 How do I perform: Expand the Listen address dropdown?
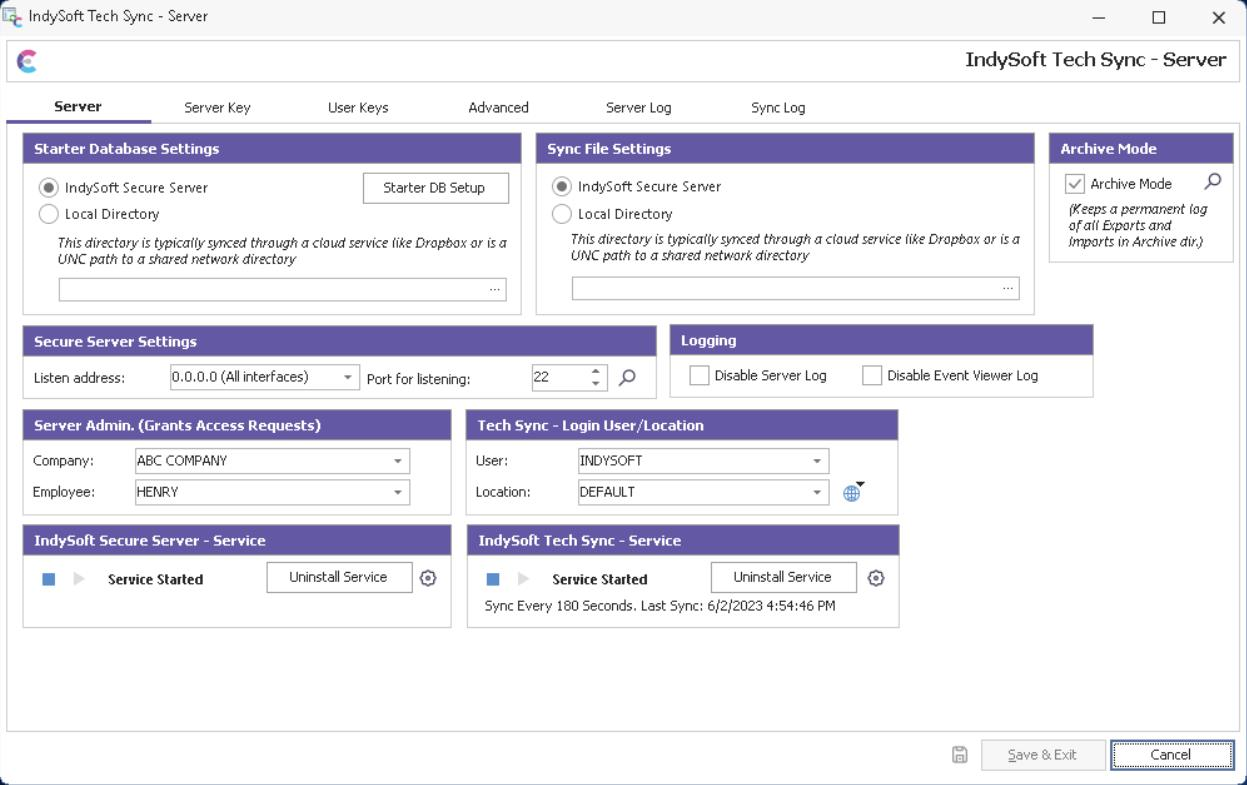tap(348, 377)
